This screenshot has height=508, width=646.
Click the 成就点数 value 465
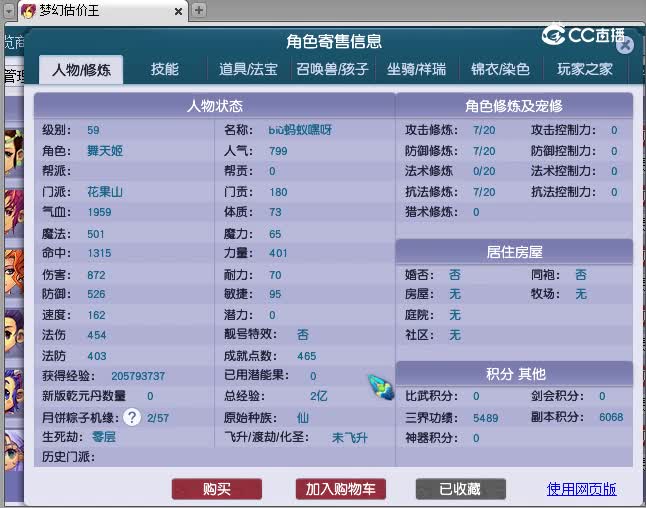coord(307,356)
